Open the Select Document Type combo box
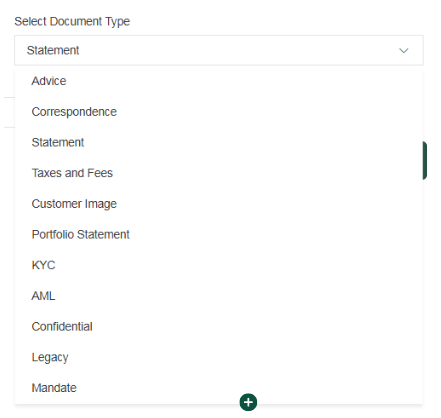Image resolution: width=441 pixels, height=418 pixels. point(219,50)
